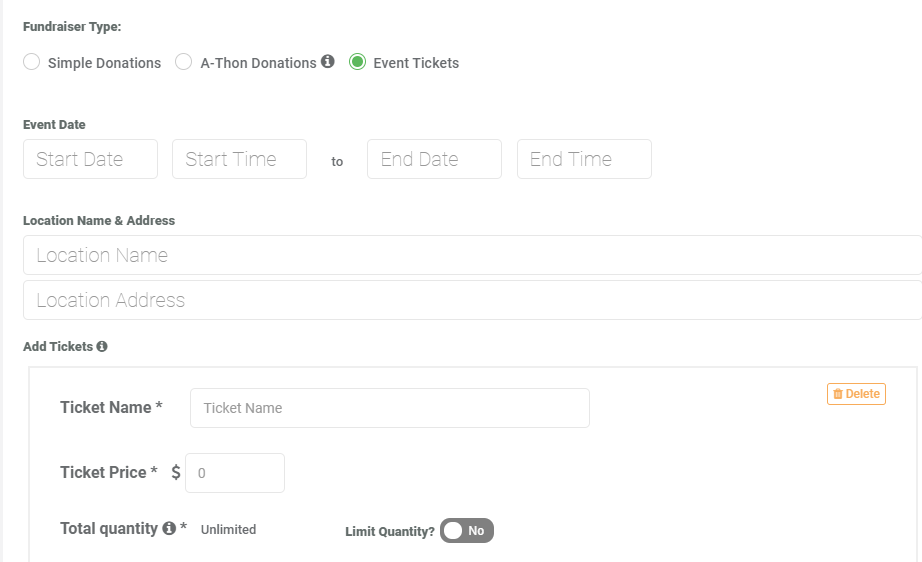Open the End Date picker field
This screenshot has width=922, height=562.
(435, 159)
